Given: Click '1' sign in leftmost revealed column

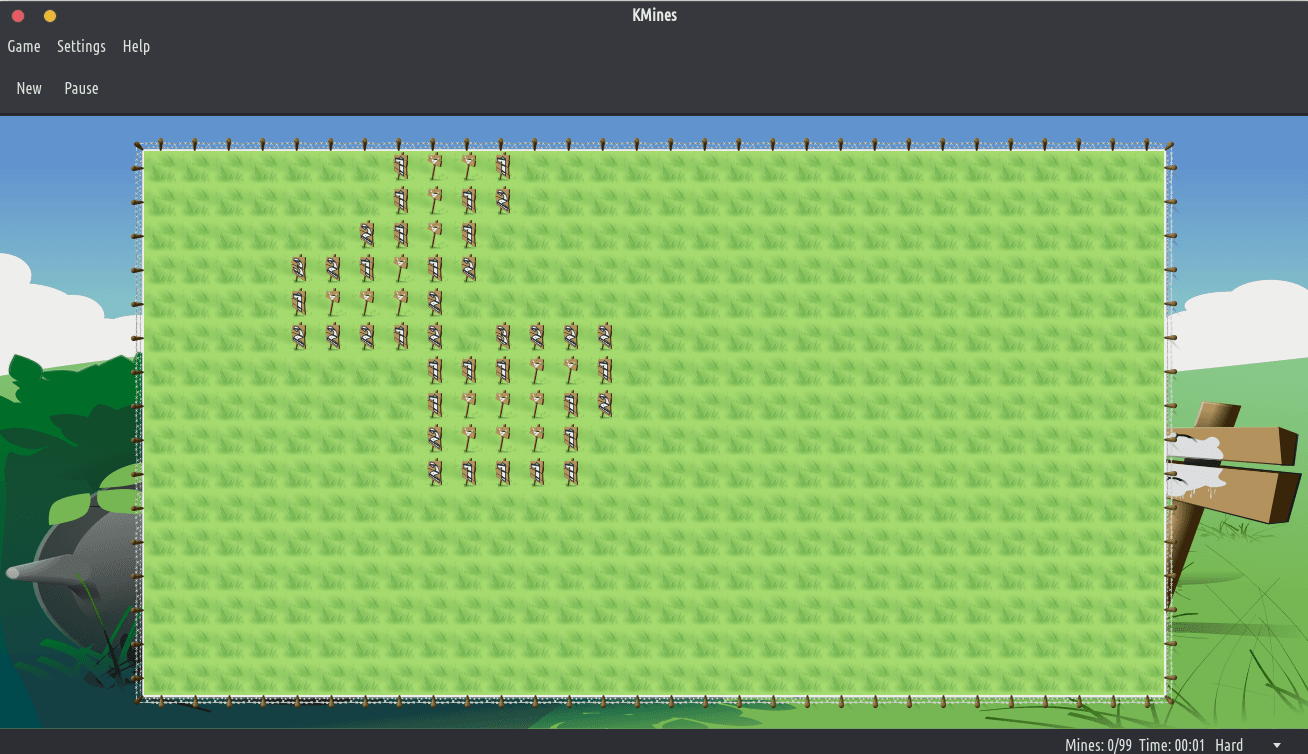Looking at the screenshot, I should pyautogui.click(x=298, y=301).
